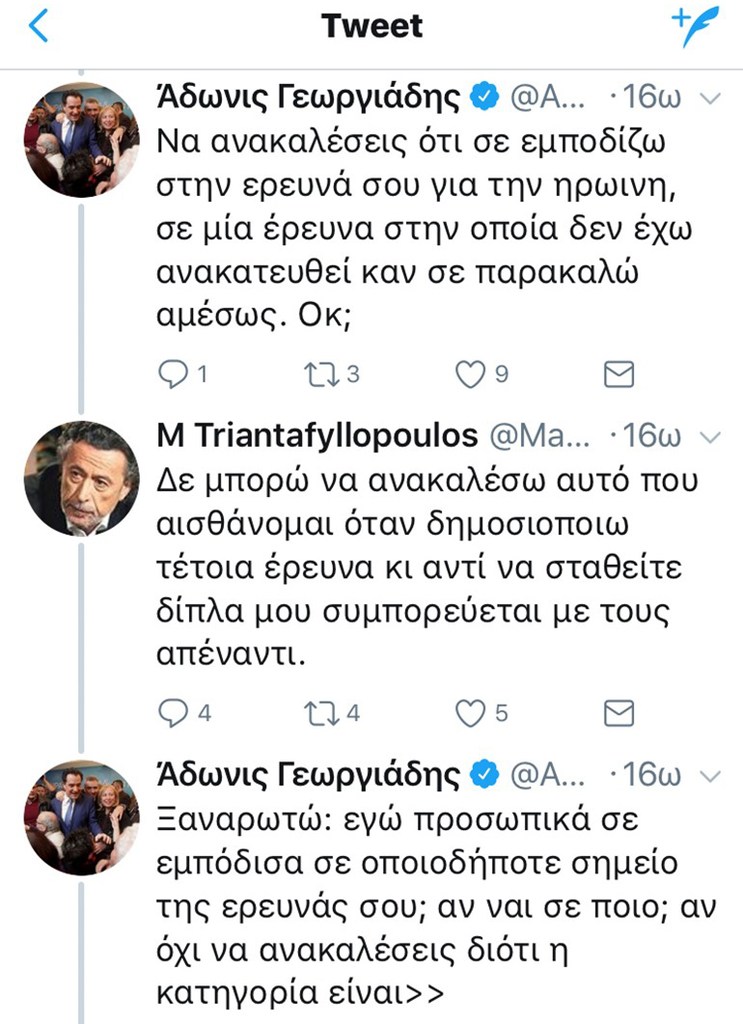The height and width of the screenshot is (1024, 743).
Task: Open Άδωνις Γεωργιάδης name on last tweet
Action: pyautogui.click(x=309, y=775)
